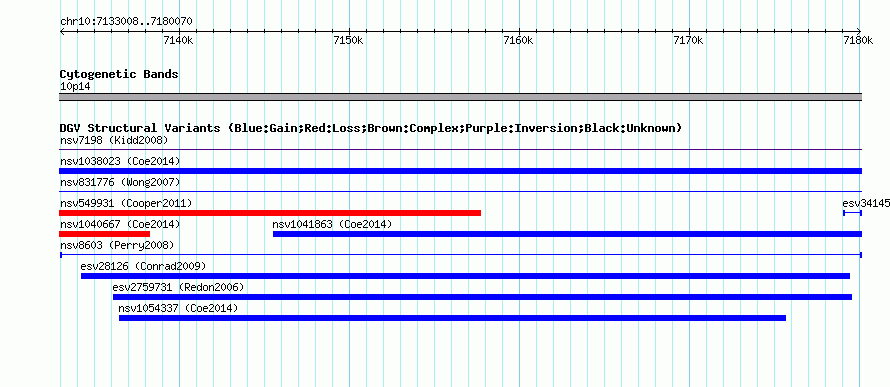
Task: Click the small esv34145 variant marker
Action: pos(853,213)
